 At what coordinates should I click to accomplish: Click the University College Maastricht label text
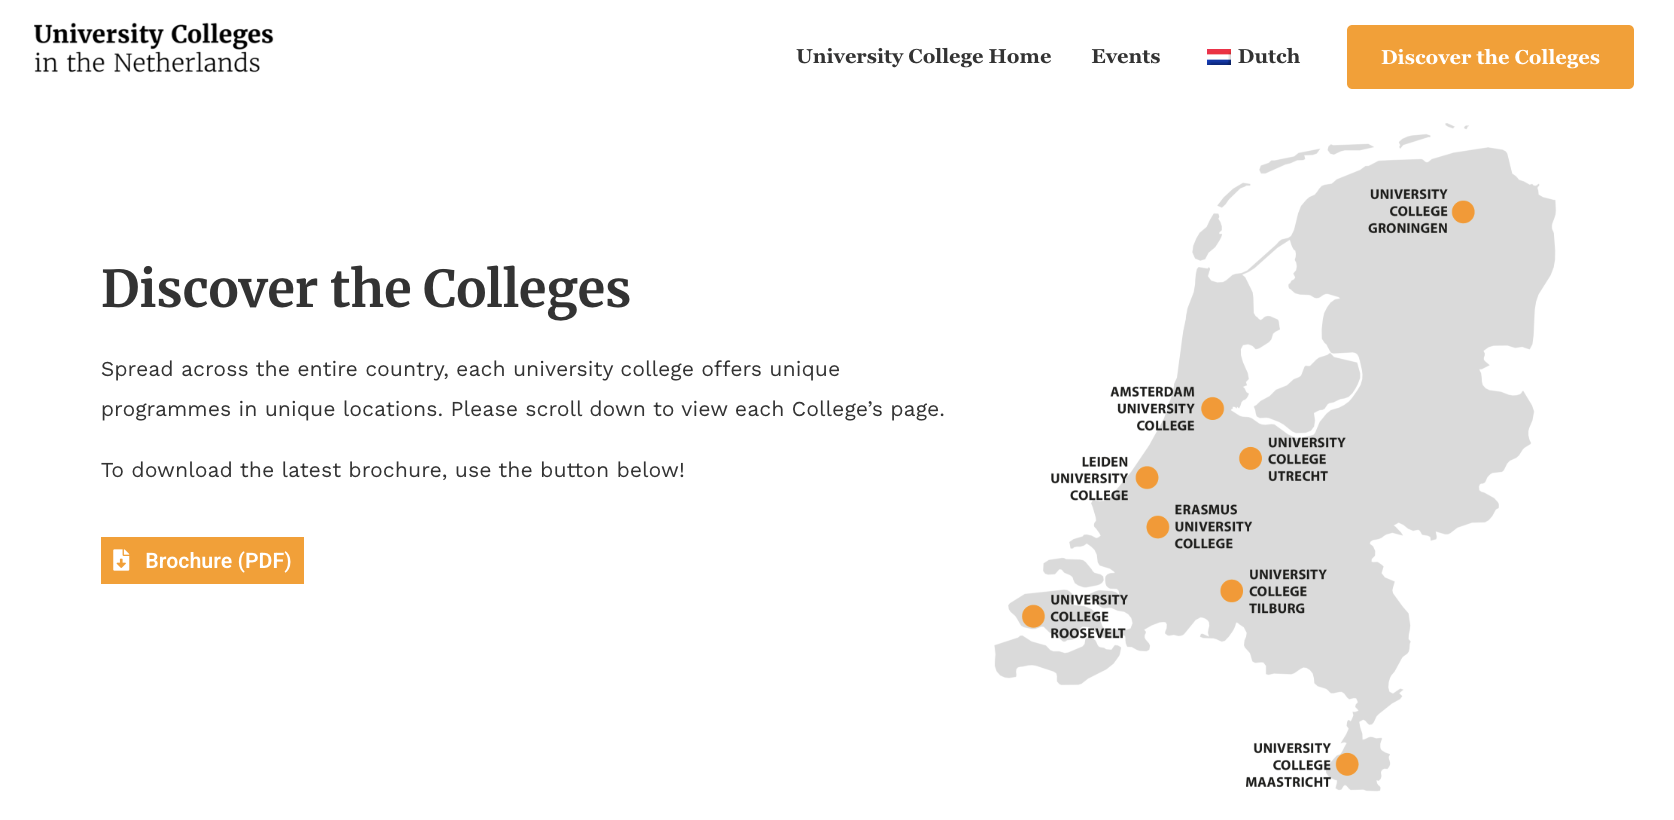pyautogui.click(x=1288, y=765)
